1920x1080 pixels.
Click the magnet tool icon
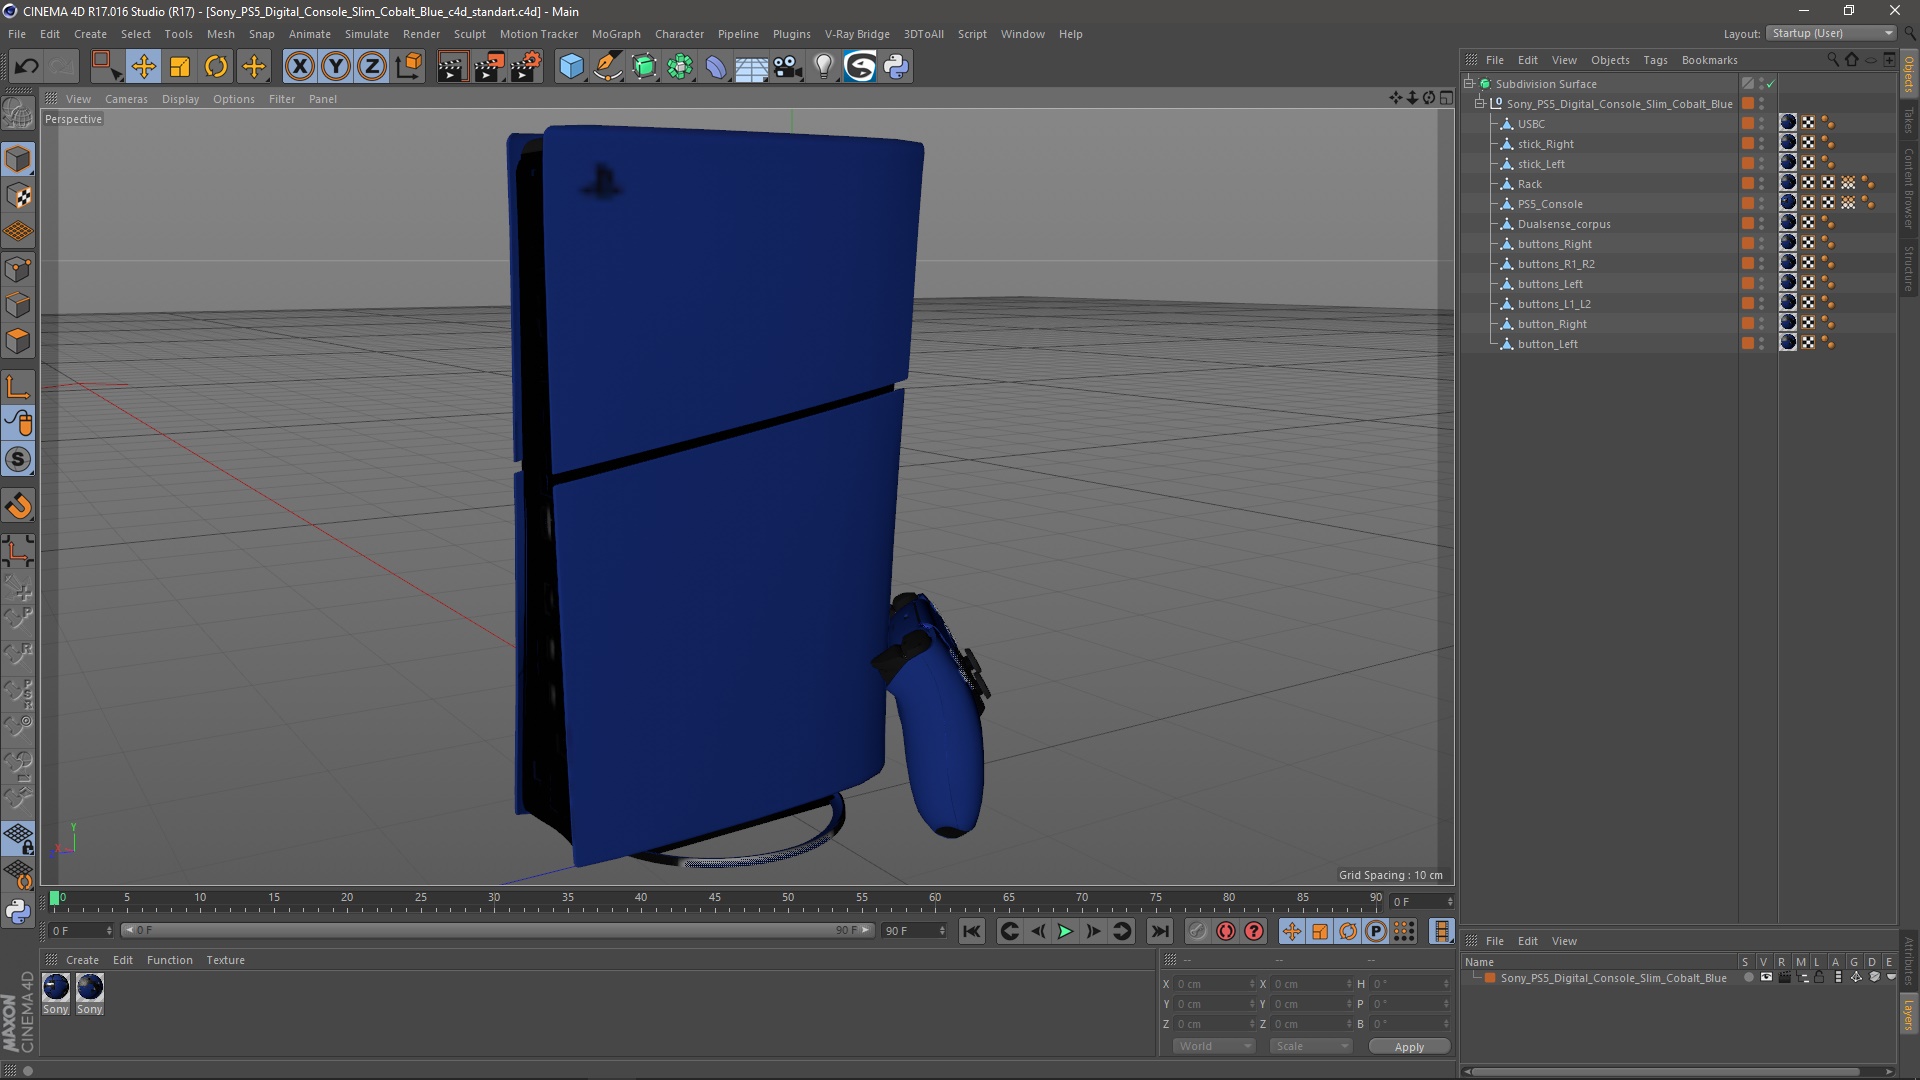coord(18,506)
